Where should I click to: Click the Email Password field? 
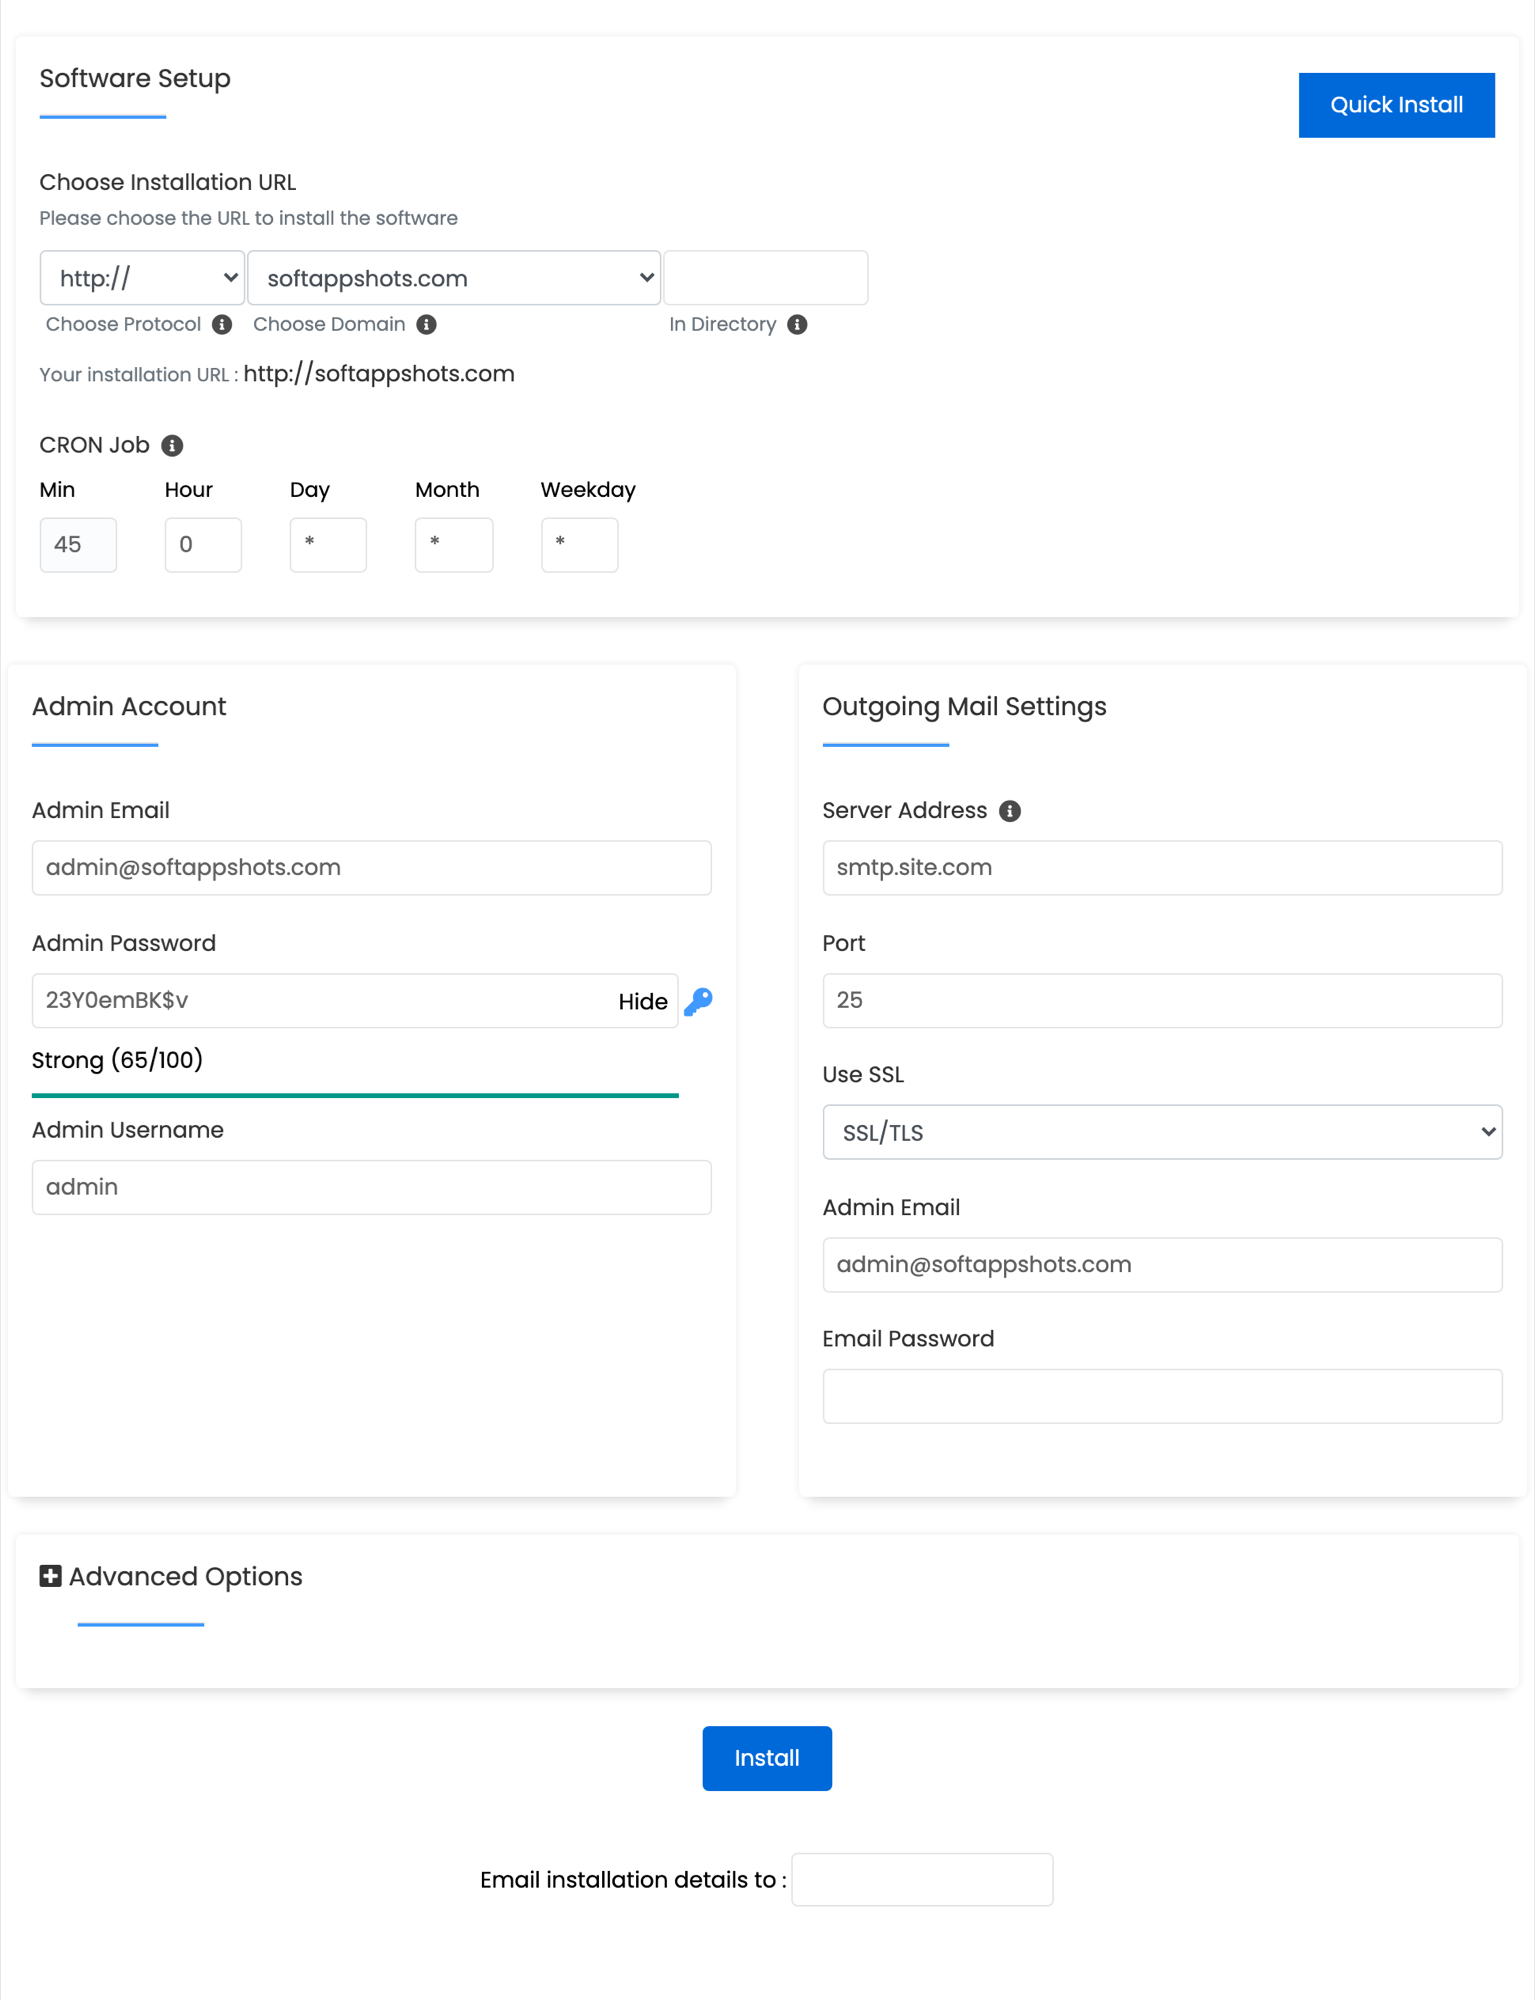tap(1162, 1396)
